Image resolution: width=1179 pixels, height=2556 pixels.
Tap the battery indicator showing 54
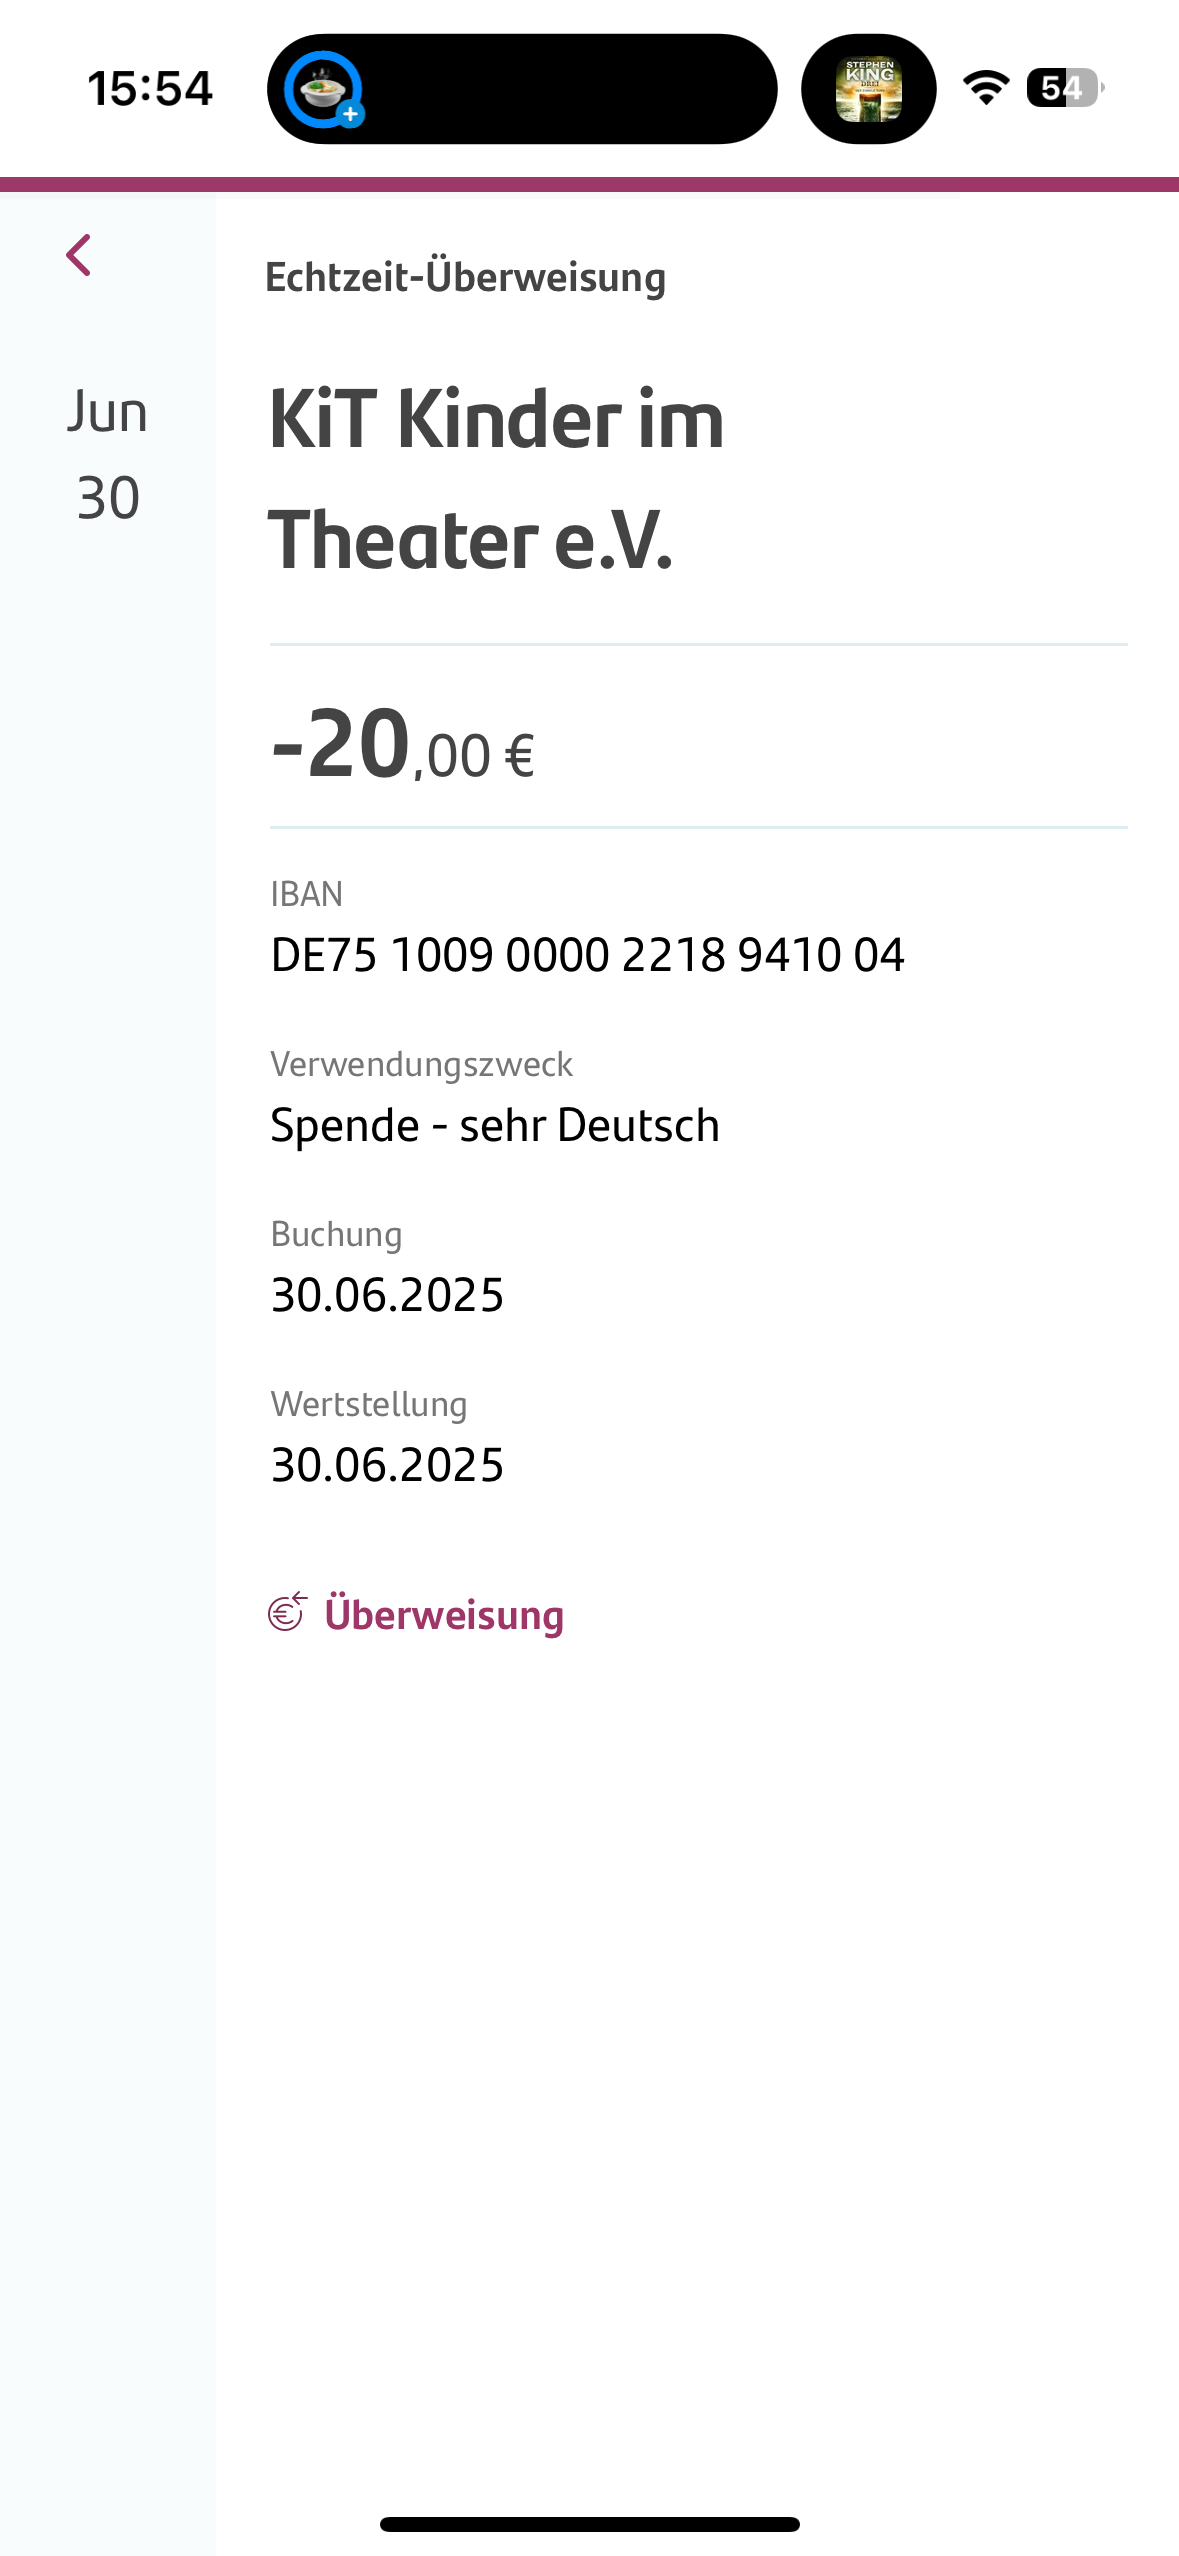point(1064,88)
